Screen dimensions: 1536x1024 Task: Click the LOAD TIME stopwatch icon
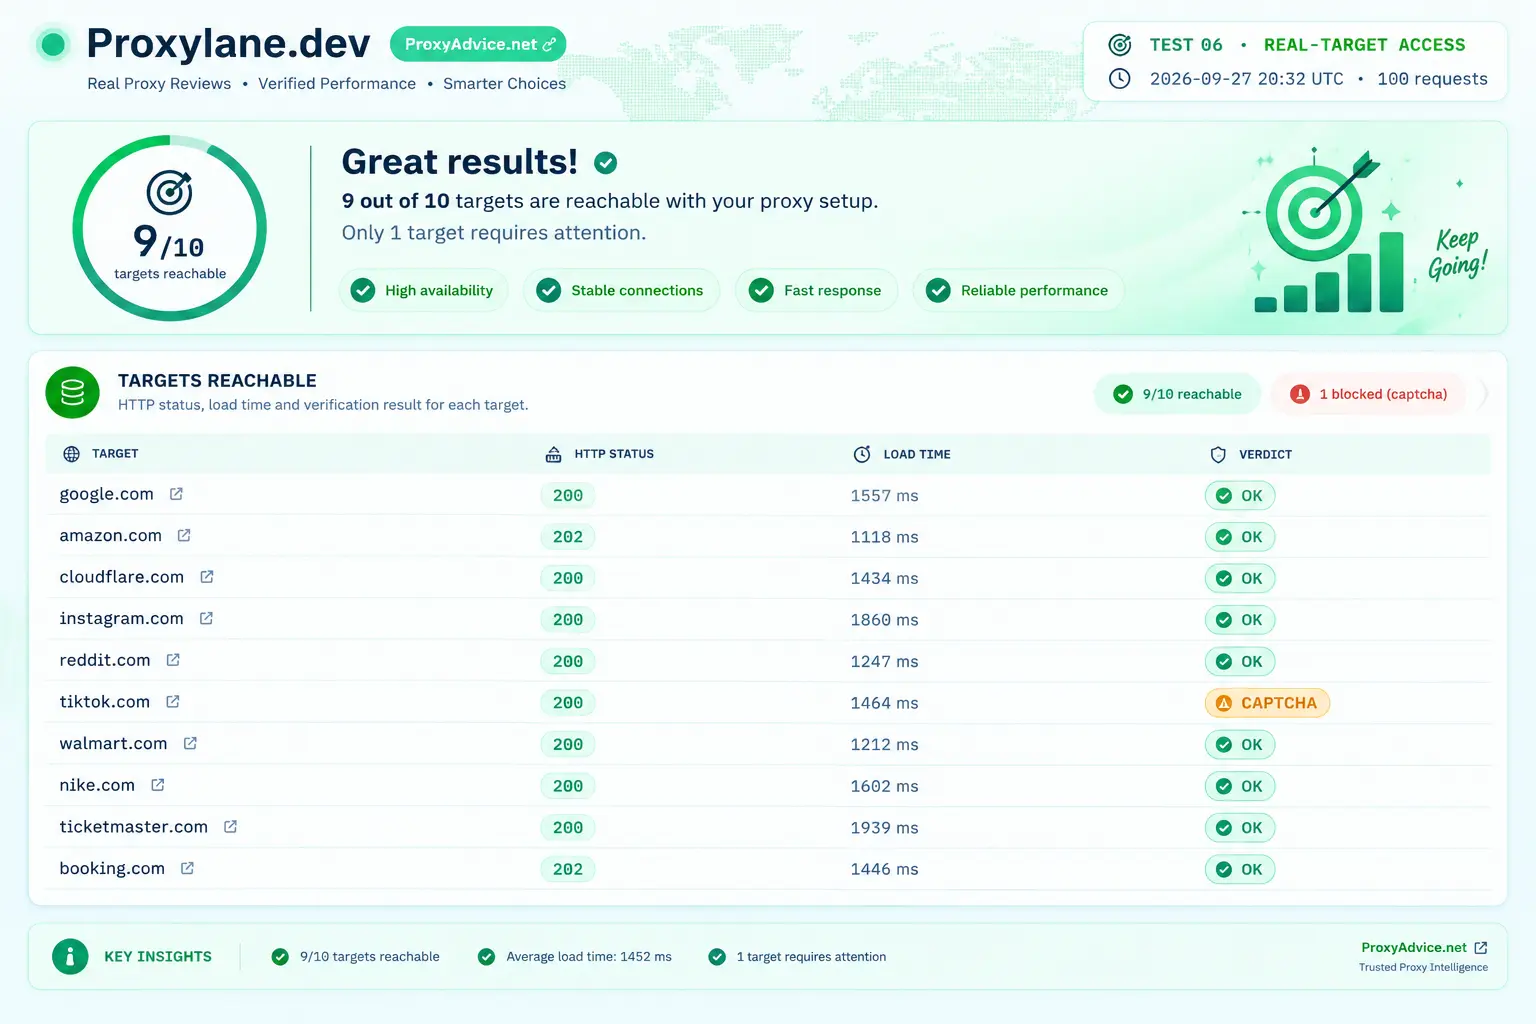[x=862, y=454]
